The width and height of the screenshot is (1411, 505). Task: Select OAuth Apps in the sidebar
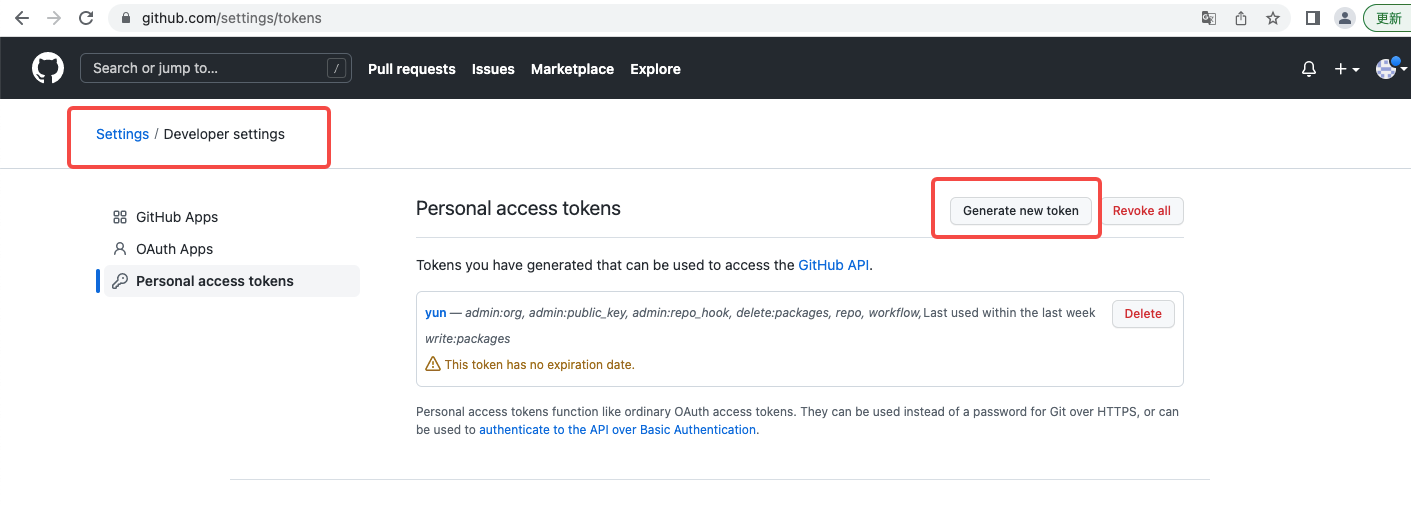click(174, 249)
